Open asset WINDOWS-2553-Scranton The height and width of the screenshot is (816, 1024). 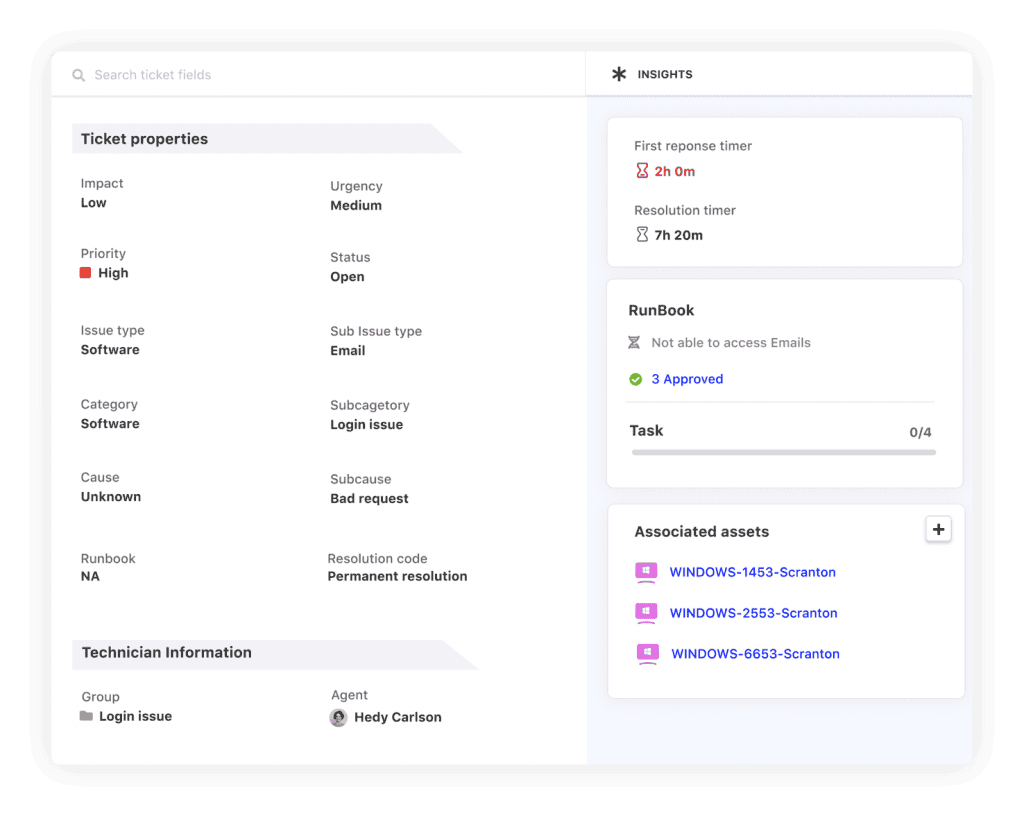tap(753, 613)
